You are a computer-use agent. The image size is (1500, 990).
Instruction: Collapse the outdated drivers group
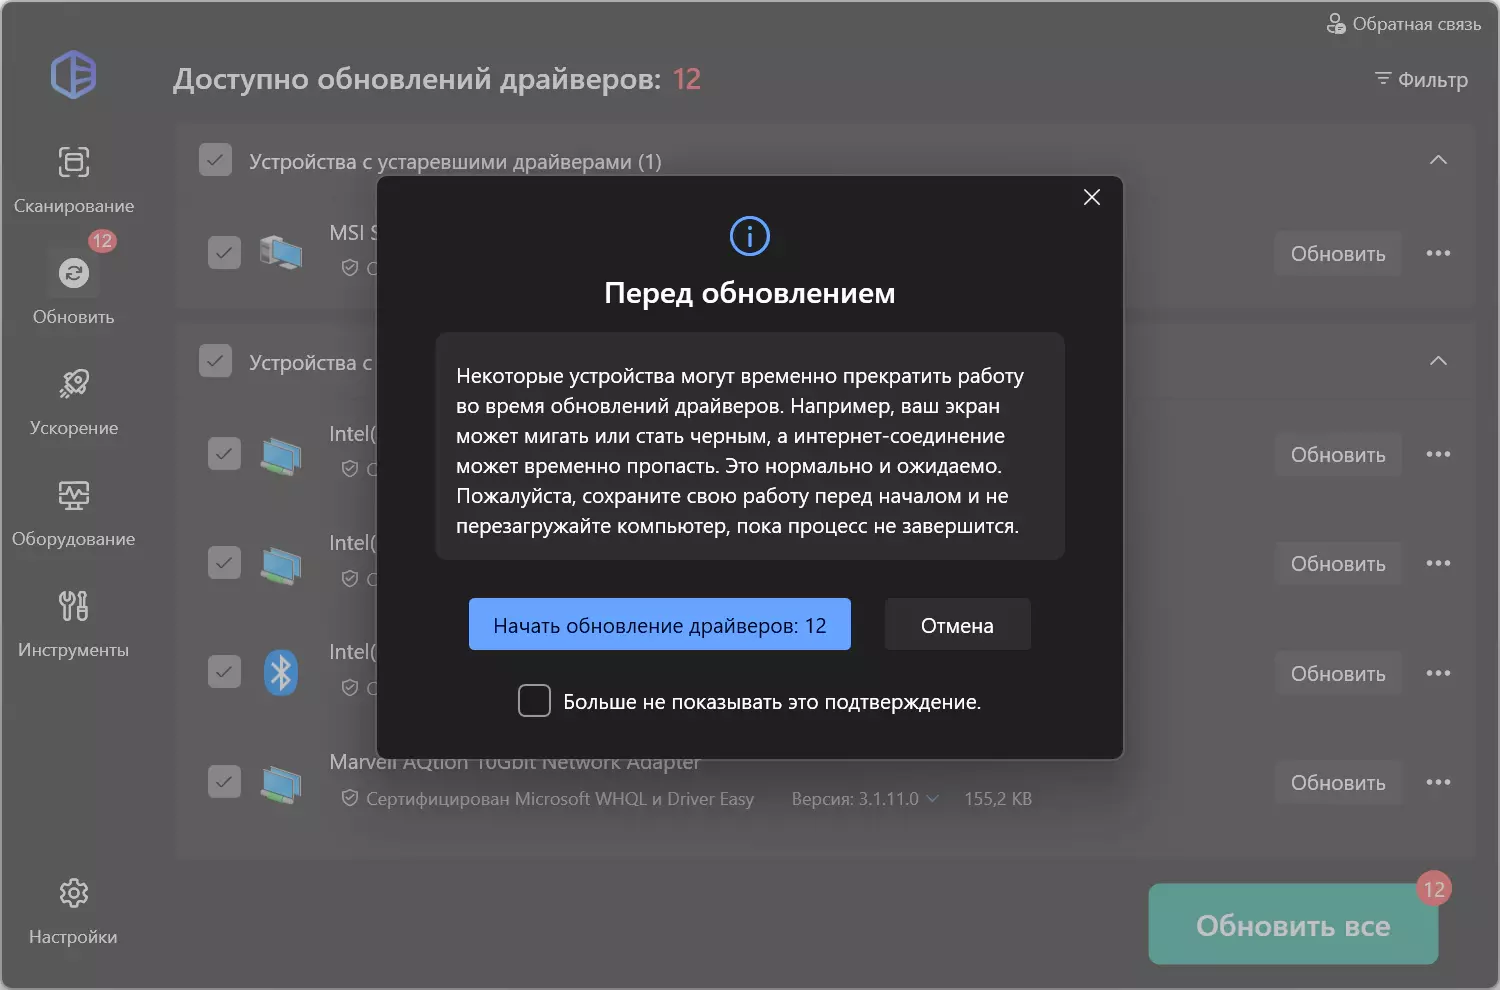click(1438, 160)
